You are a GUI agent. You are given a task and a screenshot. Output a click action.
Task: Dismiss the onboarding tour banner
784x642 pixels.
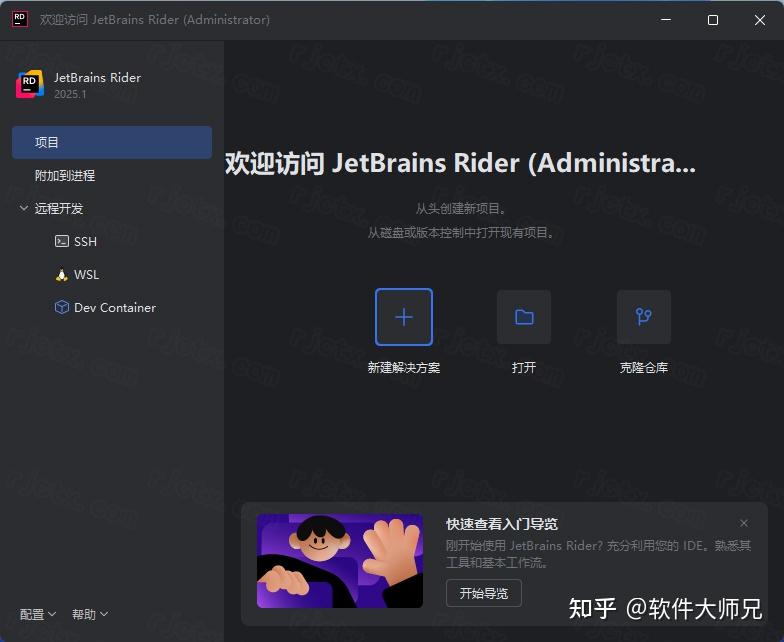coord(744,523)
